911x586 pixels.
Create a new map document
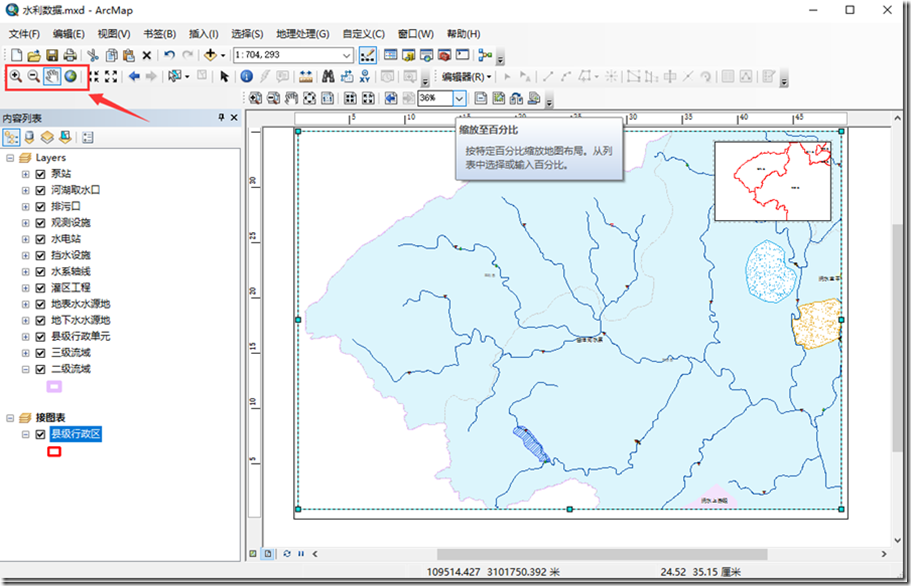tap(16, 55)
